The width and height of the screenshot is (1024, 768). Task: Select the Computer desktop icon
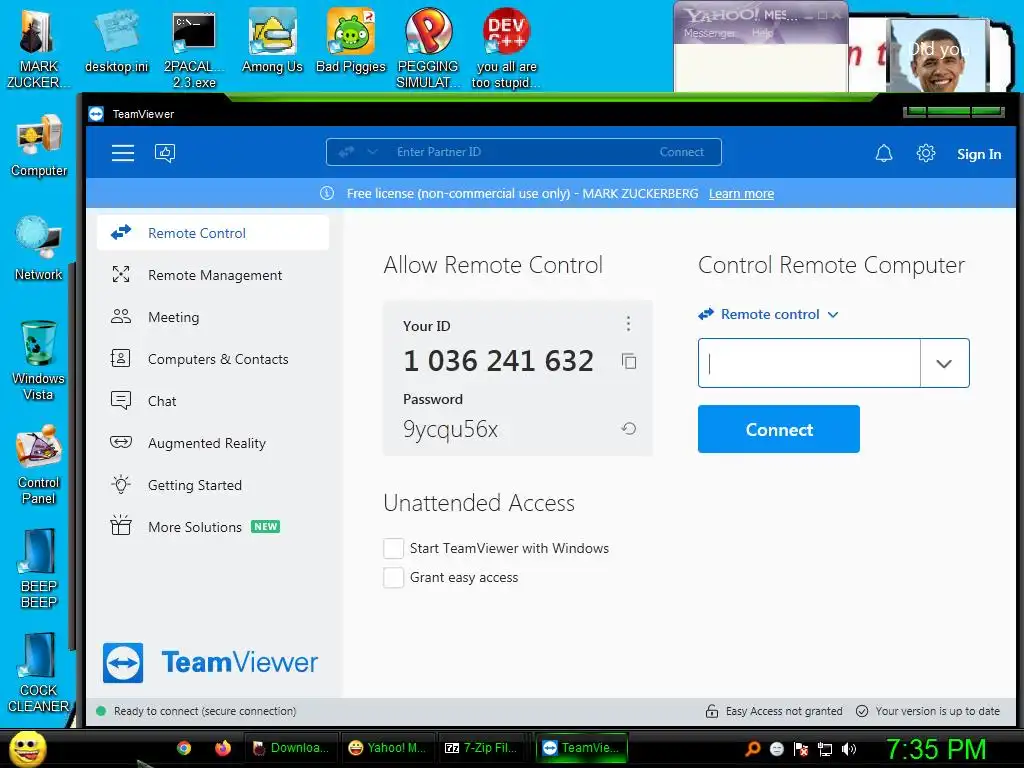click(x=39, y=146)
